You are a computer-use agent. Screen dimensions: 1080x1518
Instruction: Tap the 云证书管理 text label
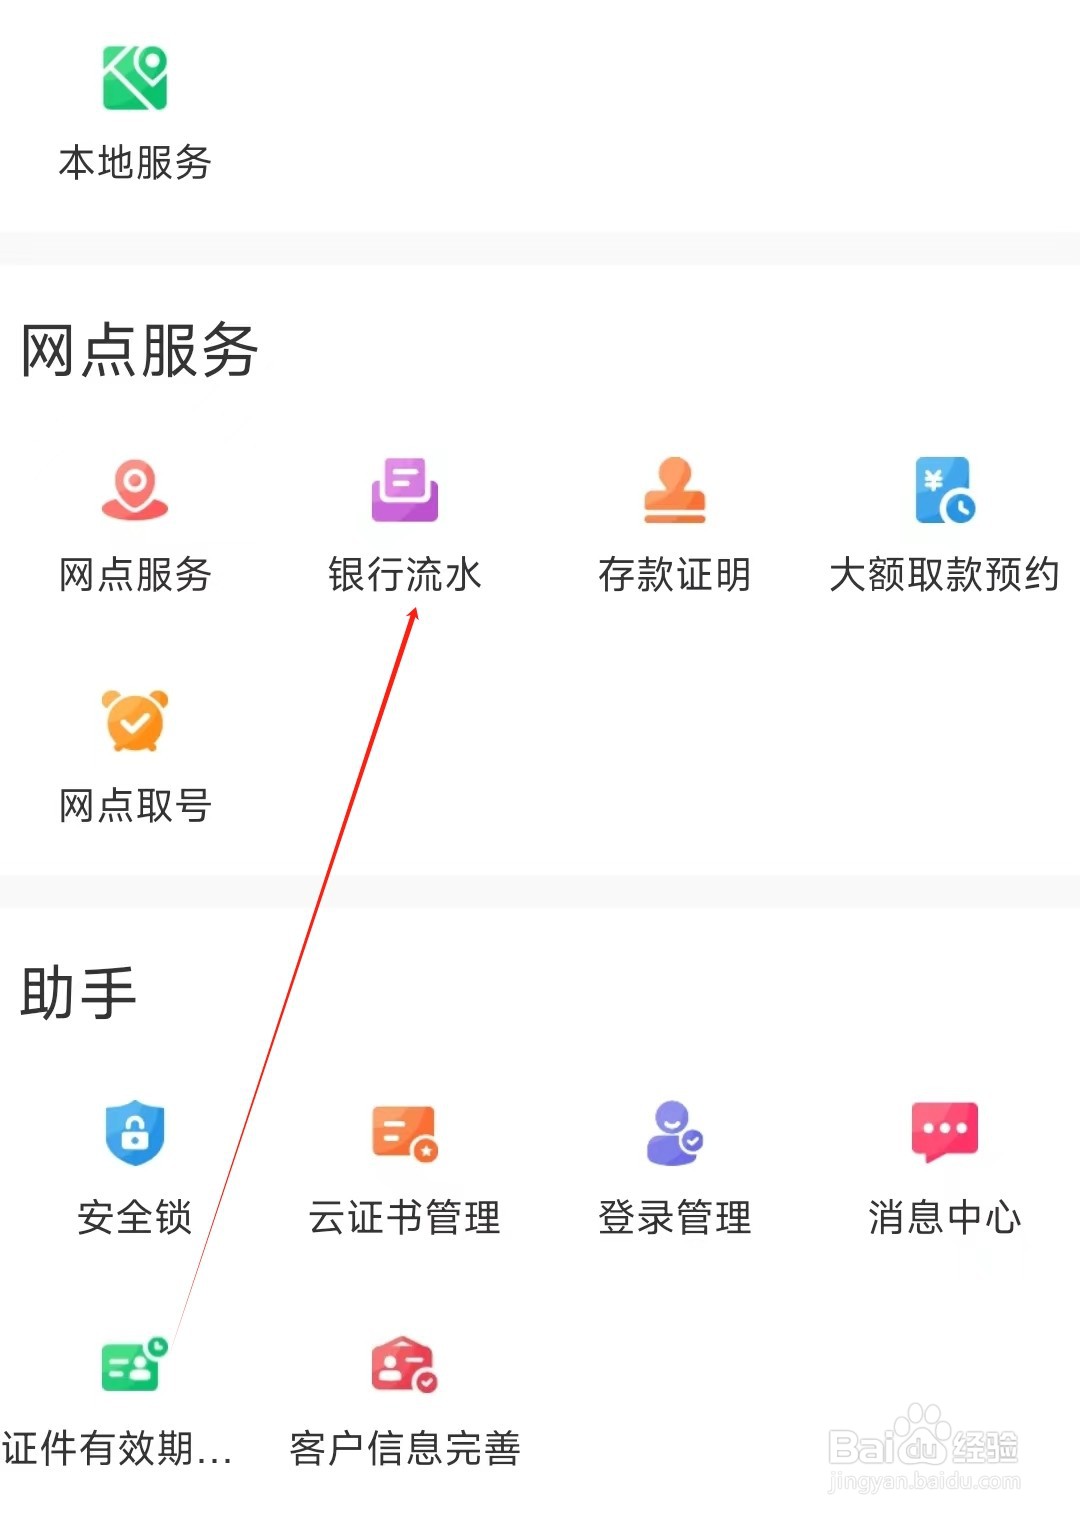(x=405, y=1217)
